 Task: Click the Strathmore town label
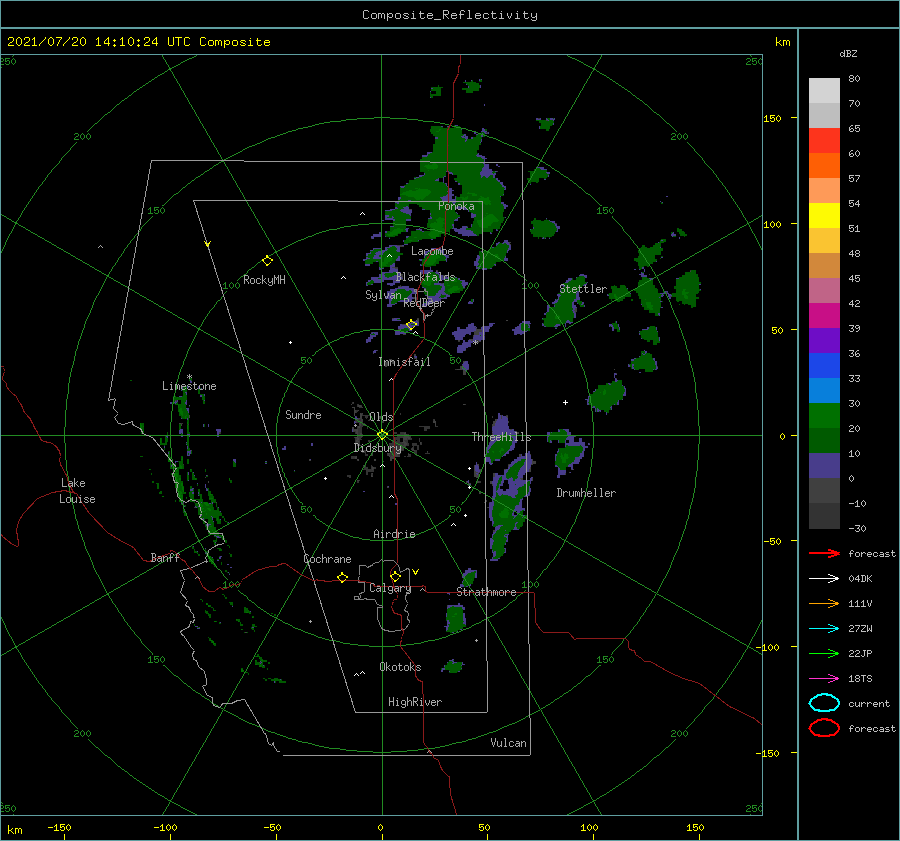[x=486, y=592]
